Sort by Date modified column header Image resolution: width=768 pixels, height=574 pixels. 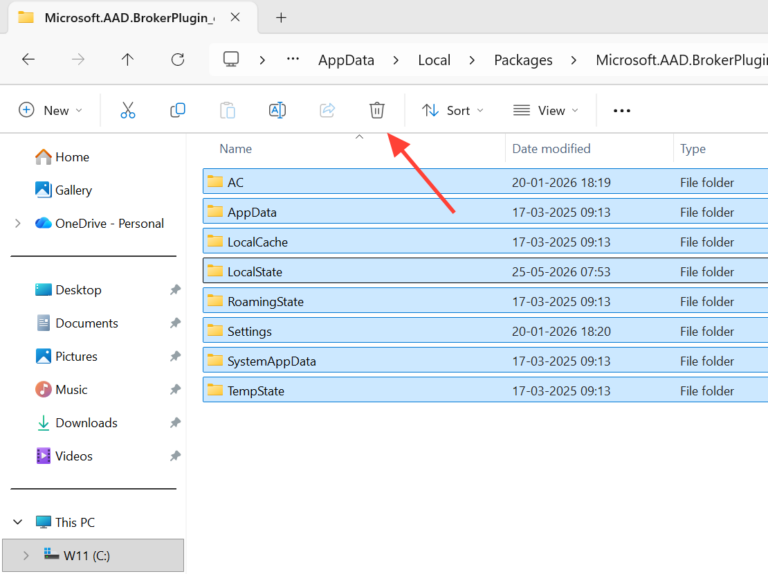tap(551, 148)
